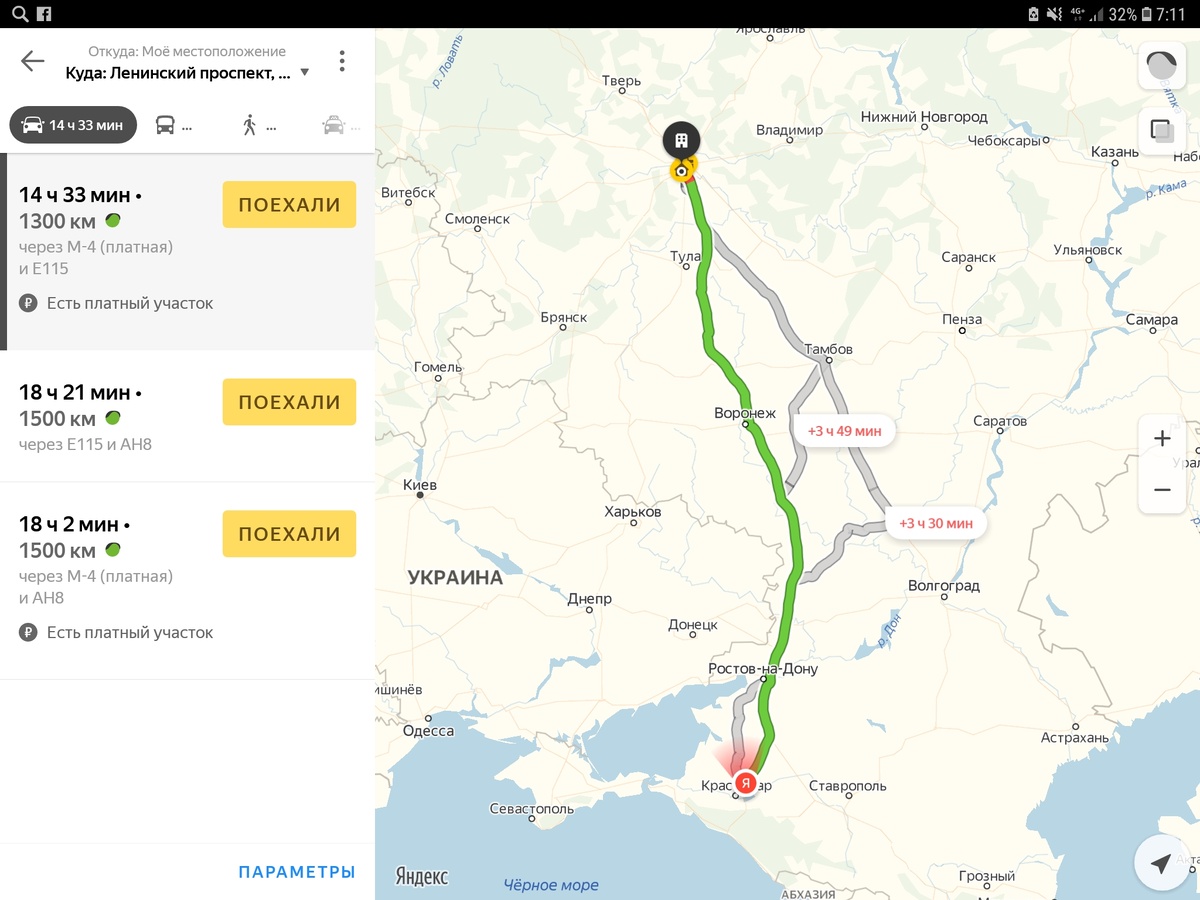Select the +3 ч 49 мин alternate route label
The width and height of the screenshot is (1200, 900).
tap(845, 431)
